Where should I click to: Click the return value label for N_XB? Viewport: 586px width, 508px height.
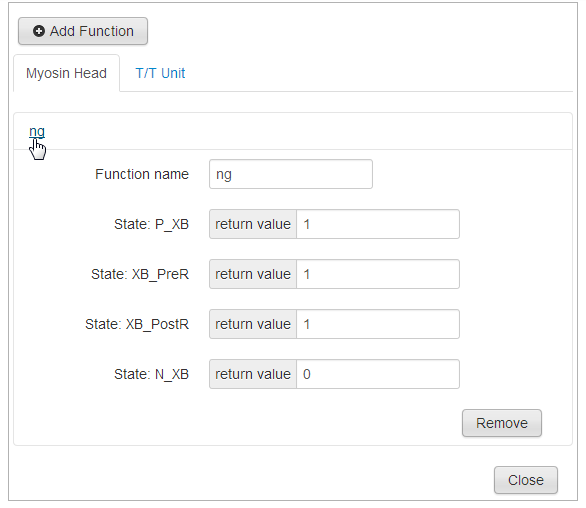tap(253, 374)
